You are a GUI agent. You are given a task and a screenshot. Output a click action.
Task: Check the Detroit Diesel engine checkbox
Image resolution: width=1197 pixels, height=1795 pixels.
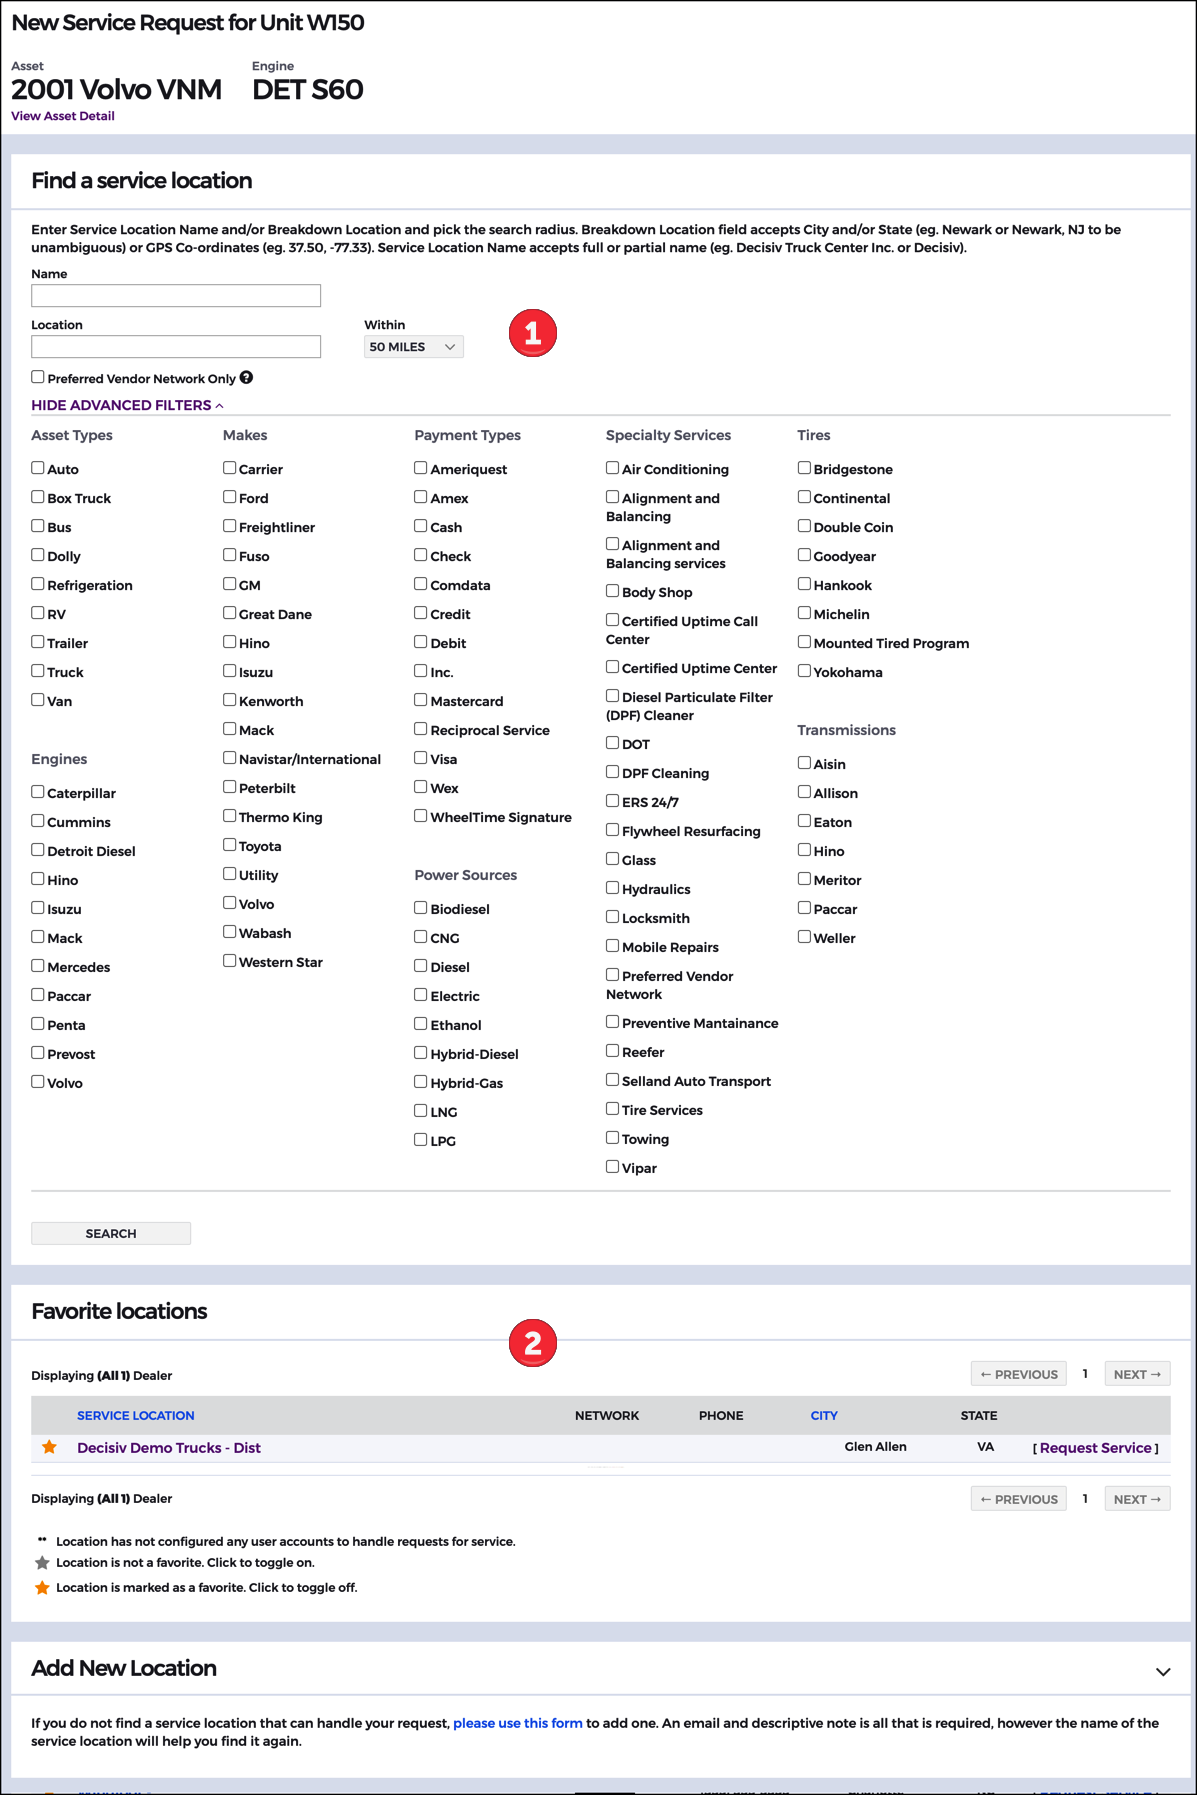point(38,850)
